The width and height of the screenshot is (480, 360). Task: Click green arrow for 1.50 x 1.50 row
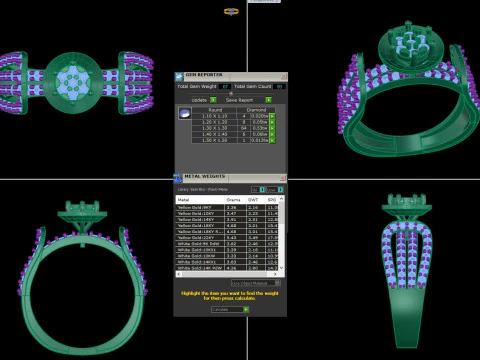coord(272,140)
